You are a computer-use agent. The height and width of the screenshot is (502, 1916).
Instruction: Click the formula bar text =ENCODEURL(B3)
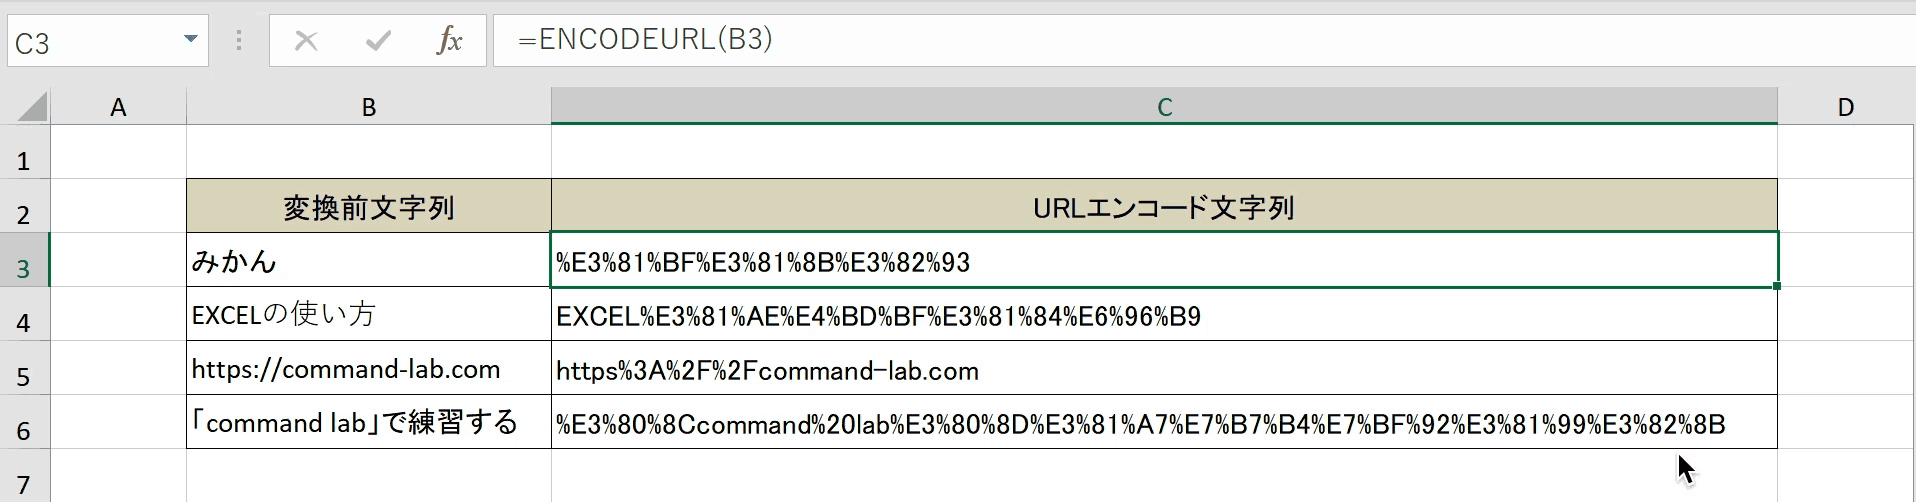pos(645,39)
